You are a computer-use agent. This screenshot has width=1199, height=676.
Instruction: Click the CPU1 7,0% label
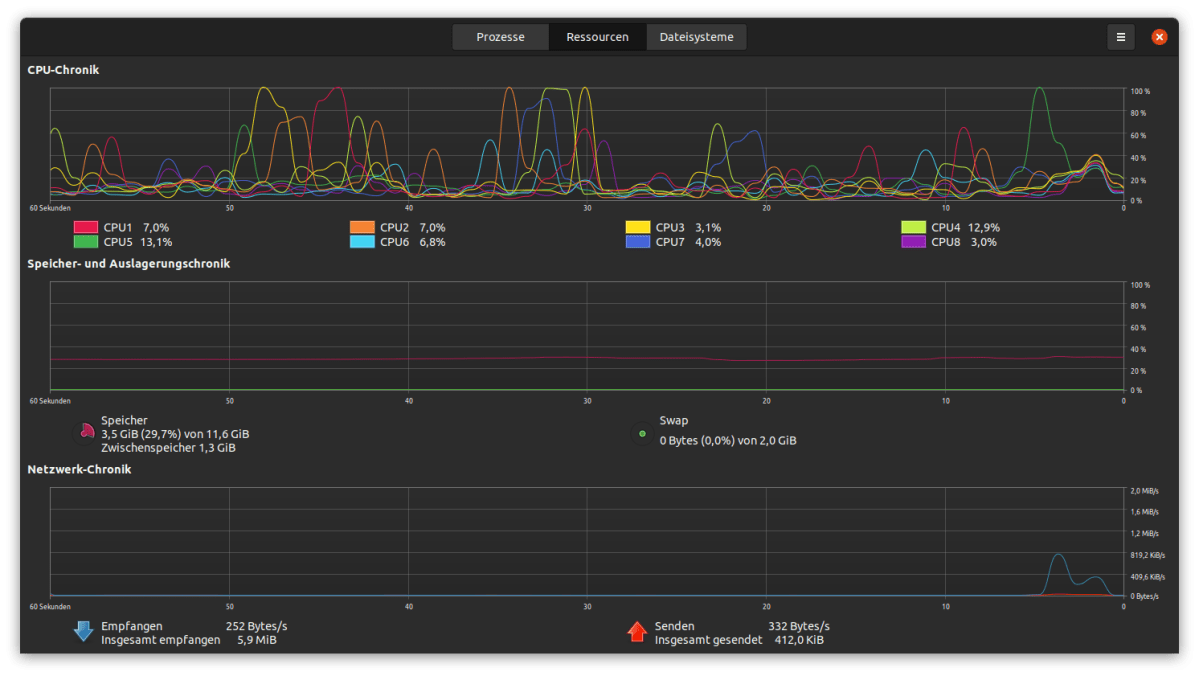click(136, 227)
